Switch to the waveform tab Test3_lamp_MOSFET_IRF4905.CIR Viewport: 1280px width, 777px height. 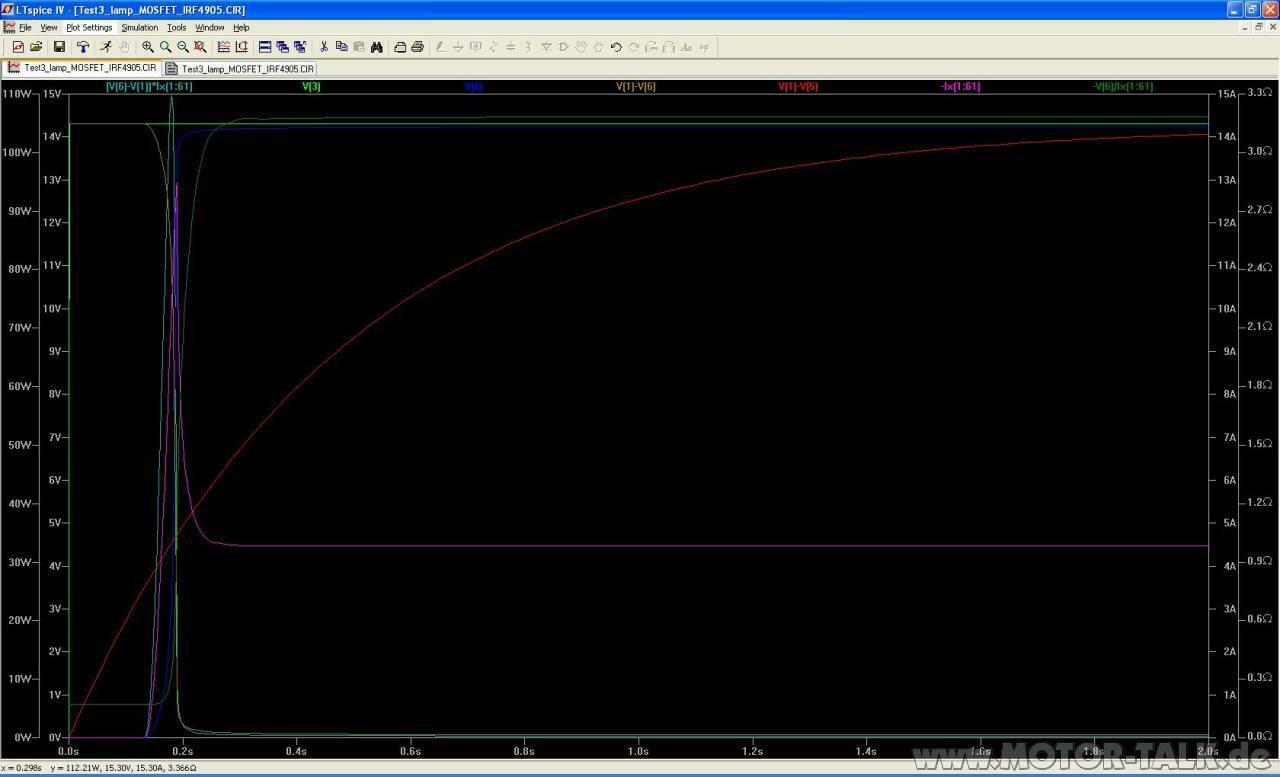coord(82,68)
